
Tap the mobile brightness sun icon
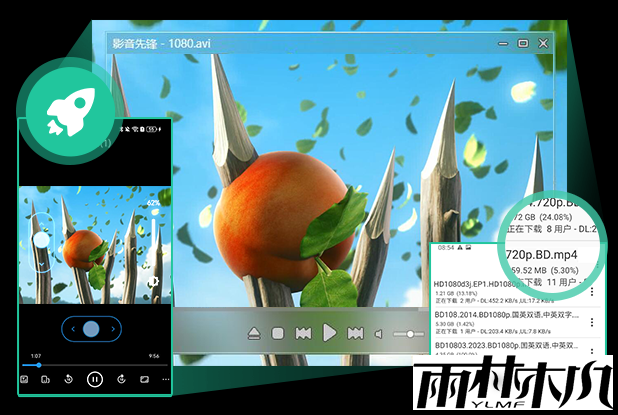pyautogui.click(x=154, y=282)
